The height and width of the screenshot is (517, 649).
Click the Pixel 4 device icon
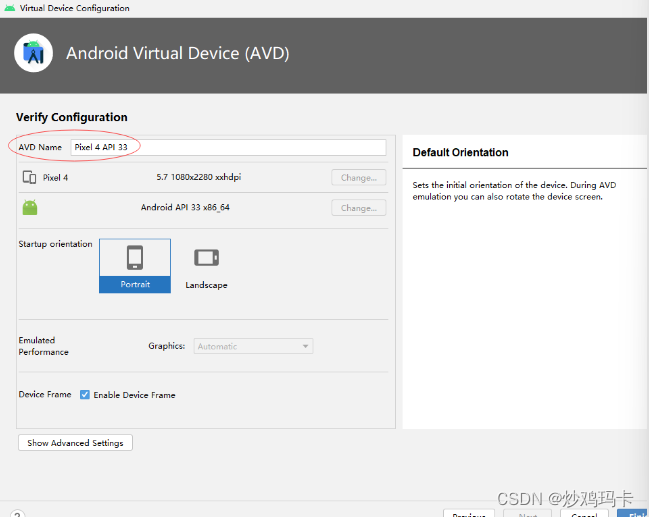[29, 178]
